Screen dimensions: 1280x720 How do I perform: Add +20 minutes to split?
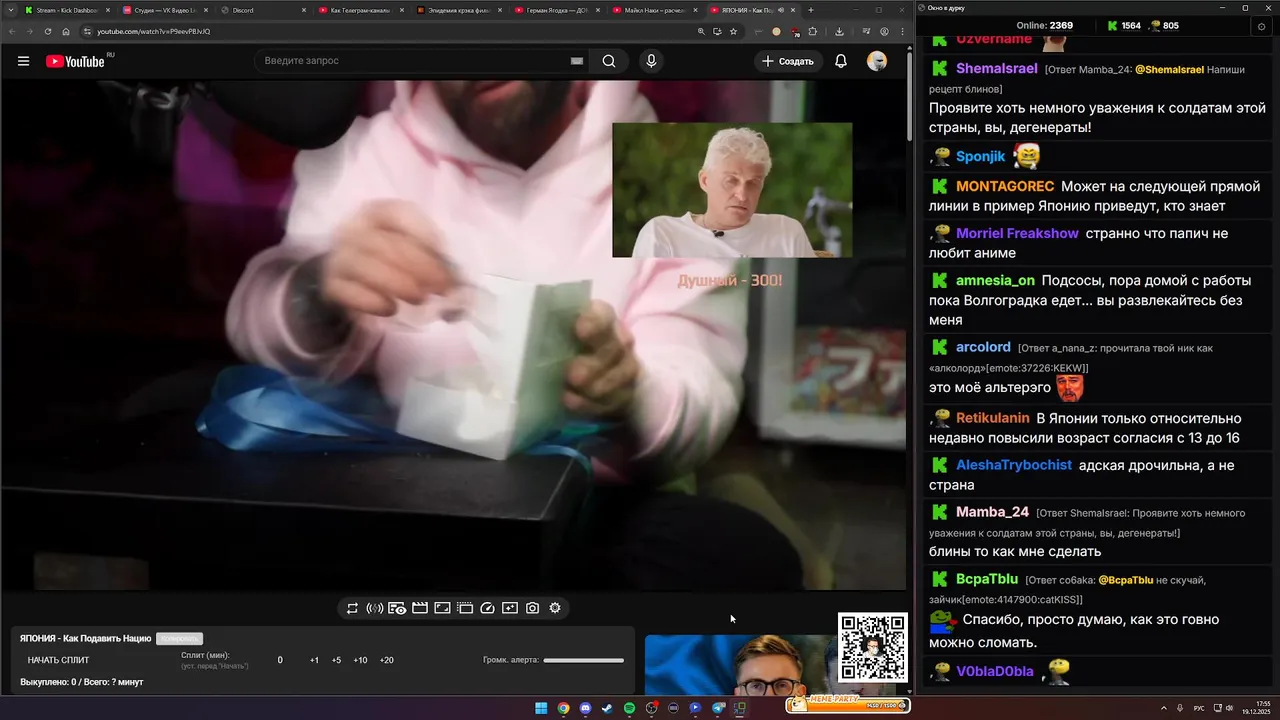(386, 660)
